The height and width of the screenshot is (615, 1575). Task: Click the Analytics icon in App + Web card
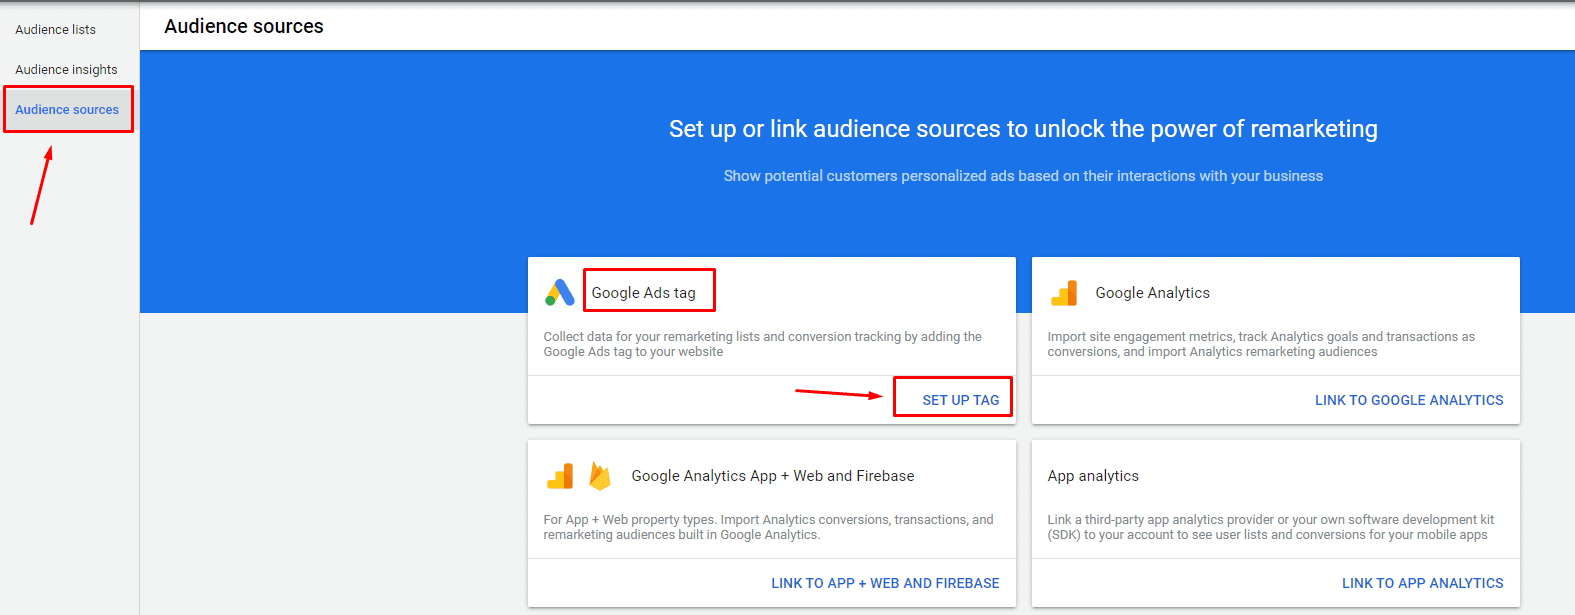(560, 476)
